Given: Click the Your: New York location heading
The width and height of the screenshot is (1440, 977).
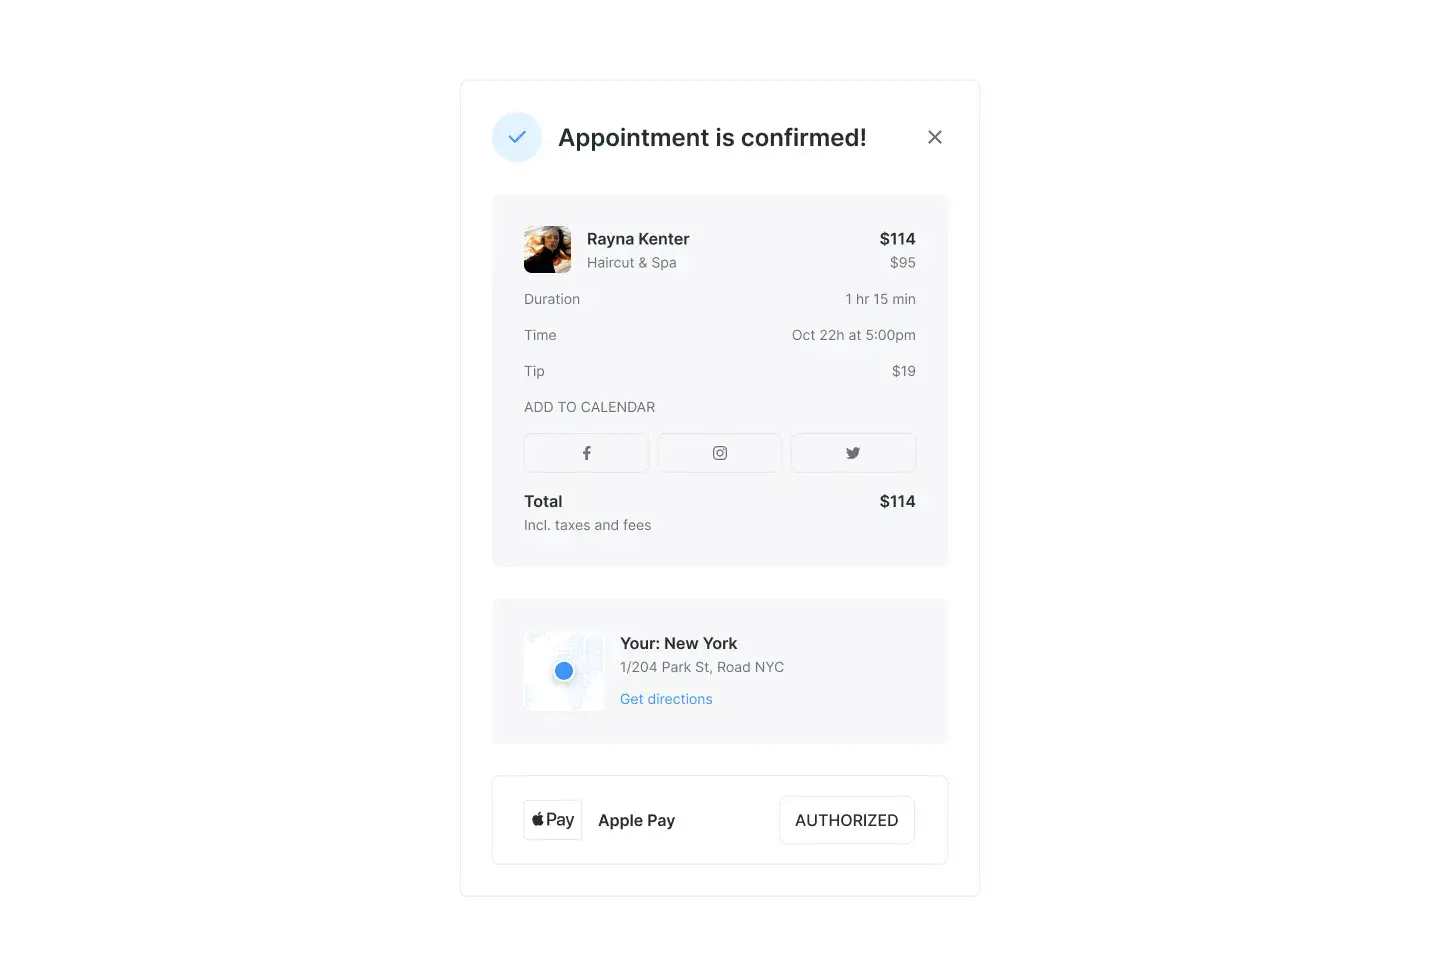Looking at the screenshot, I should [x=679, y=643].
